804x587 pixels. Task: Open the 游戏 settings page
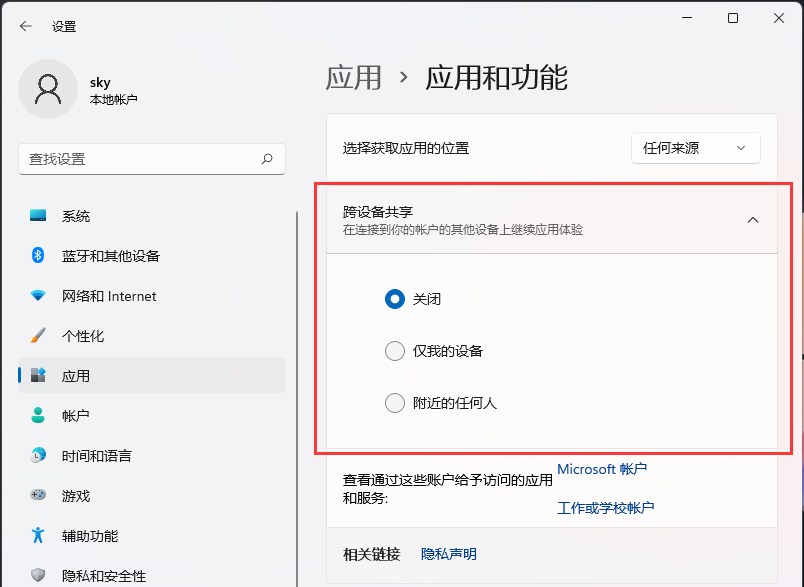(x=75, y=495)
